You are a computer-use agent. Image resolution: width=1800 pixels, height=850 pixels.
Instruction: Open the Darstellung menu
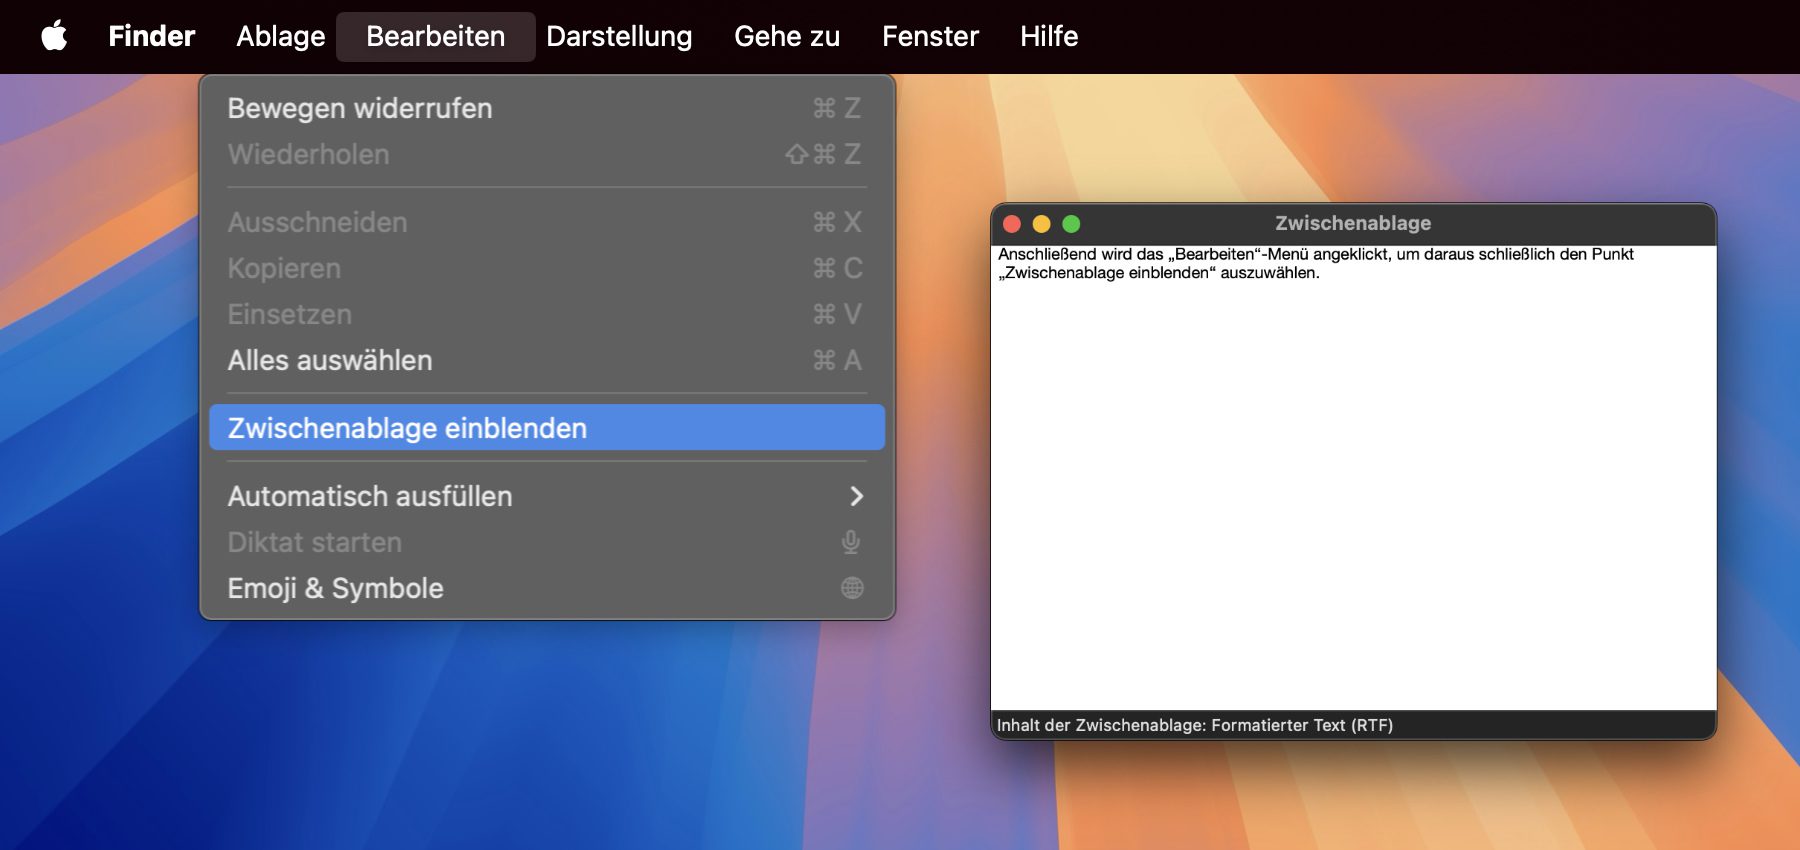click(x=619, y=36)
